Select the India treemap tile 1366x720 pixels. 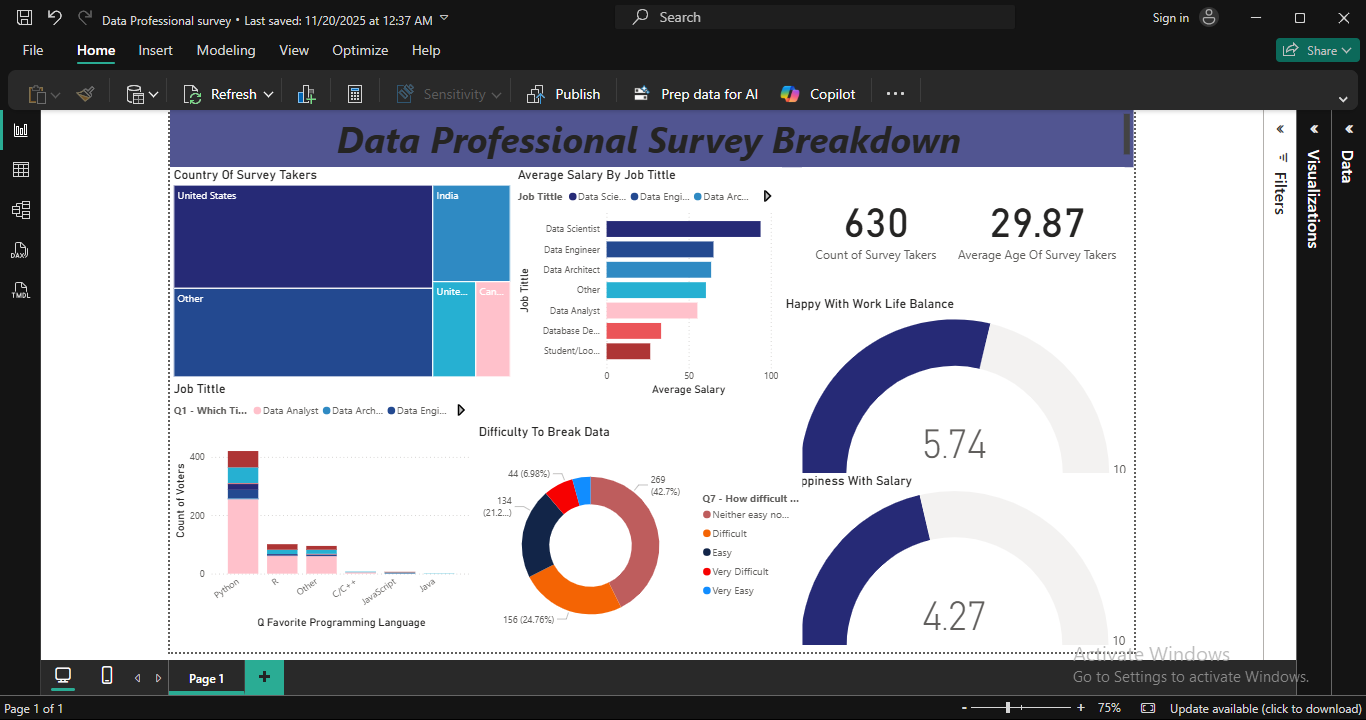pyautogui.click(x=471, y=233)
